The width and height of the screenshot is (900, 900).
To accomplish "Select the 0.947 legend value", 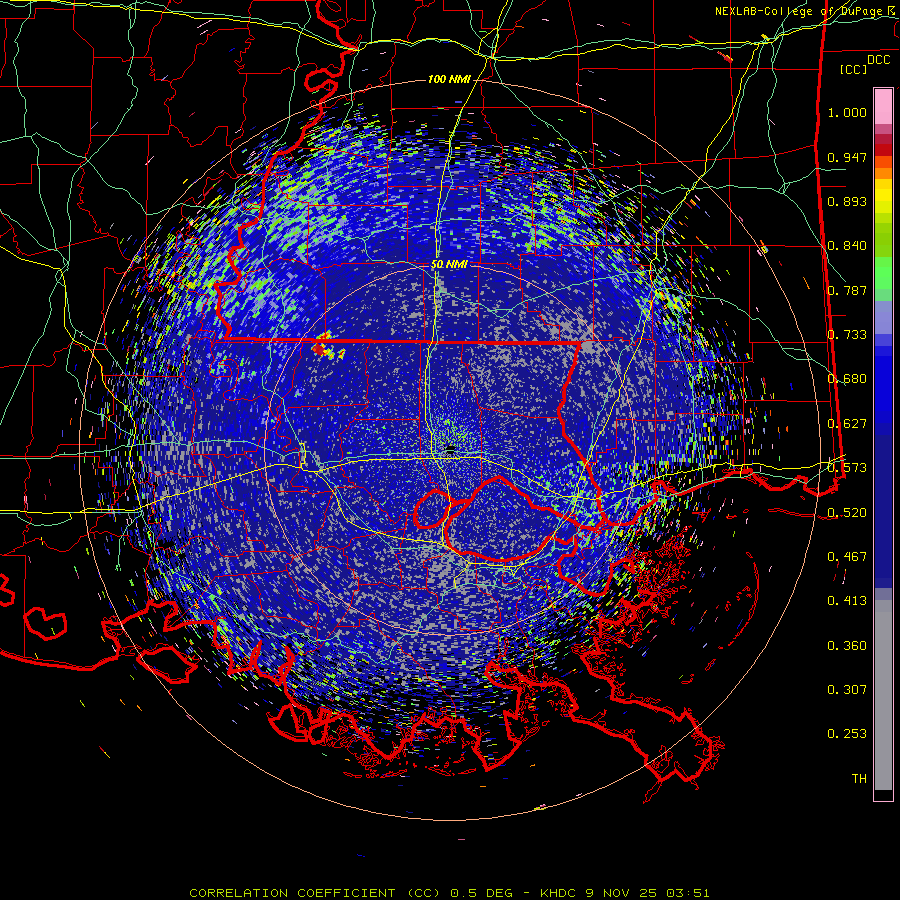I will point(847,157).
